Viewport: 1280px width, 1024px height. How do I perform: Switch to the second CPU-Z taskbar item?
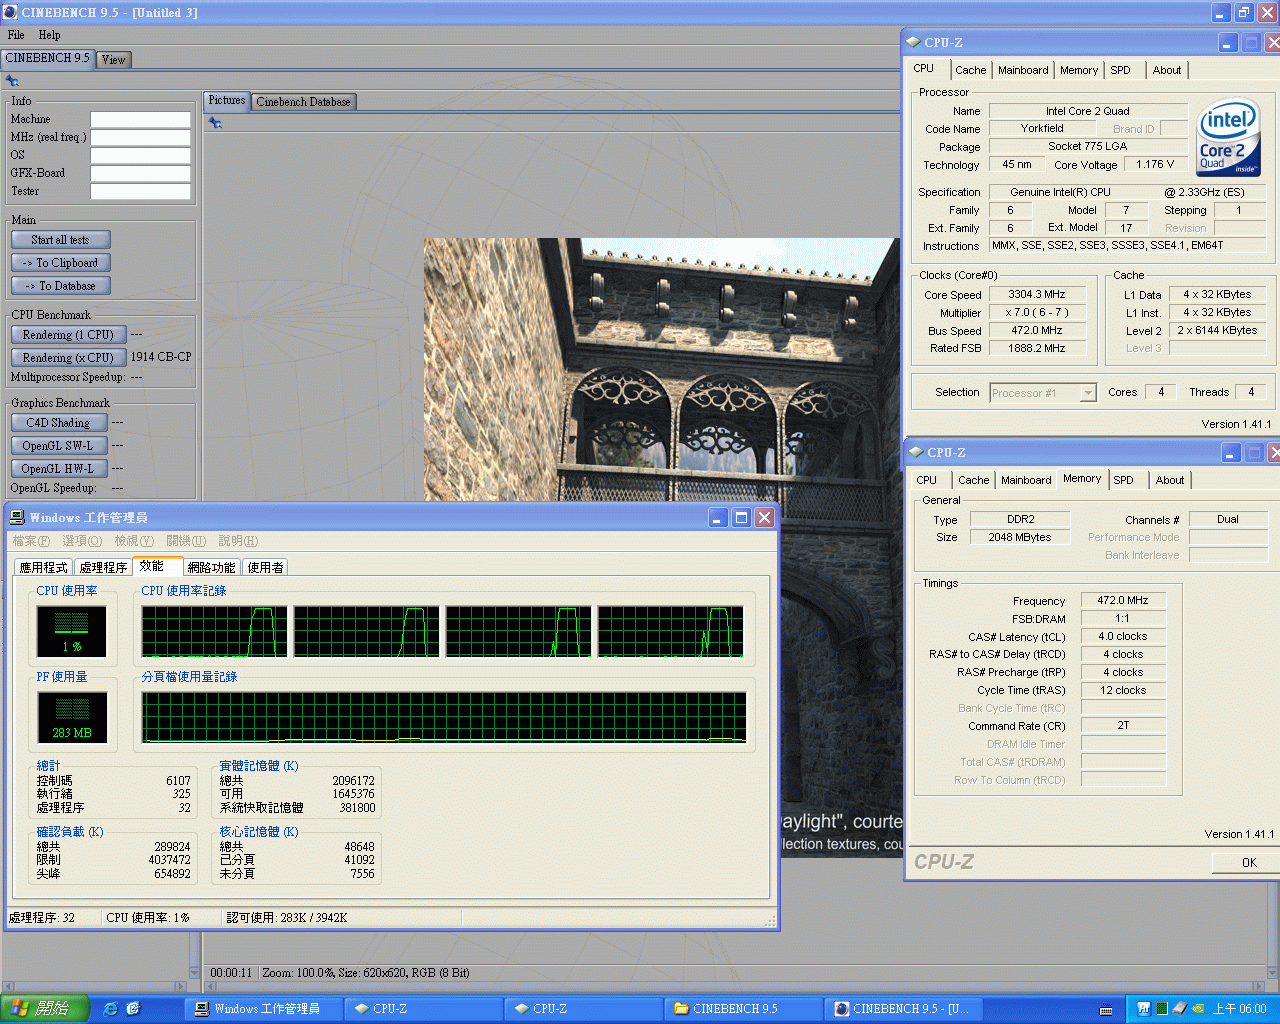click(584, 1008)
